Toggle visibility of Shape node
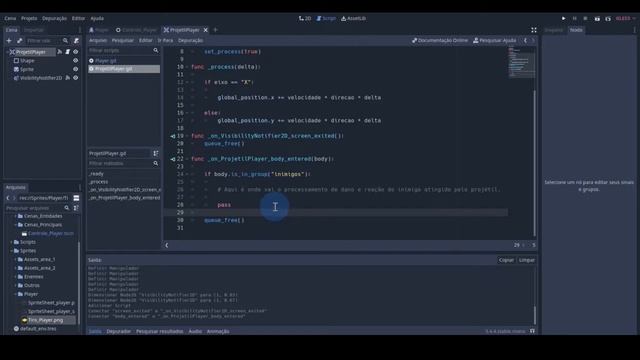Screen dimensions: 640x360 (x=76, y=60)
